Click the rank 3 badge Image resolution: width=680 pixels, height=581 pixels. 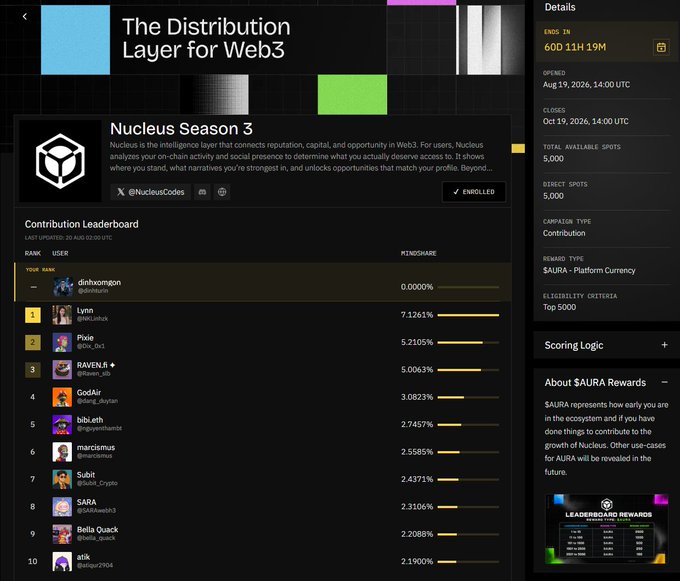coord(33,369)
